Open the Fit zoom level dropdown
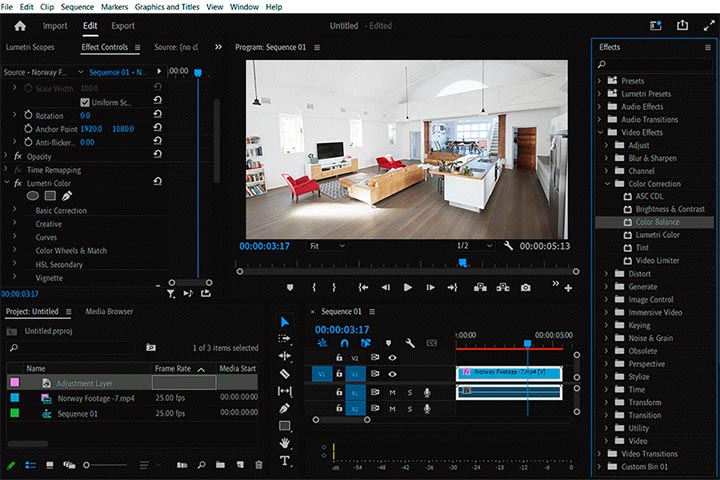 (327, 245)
